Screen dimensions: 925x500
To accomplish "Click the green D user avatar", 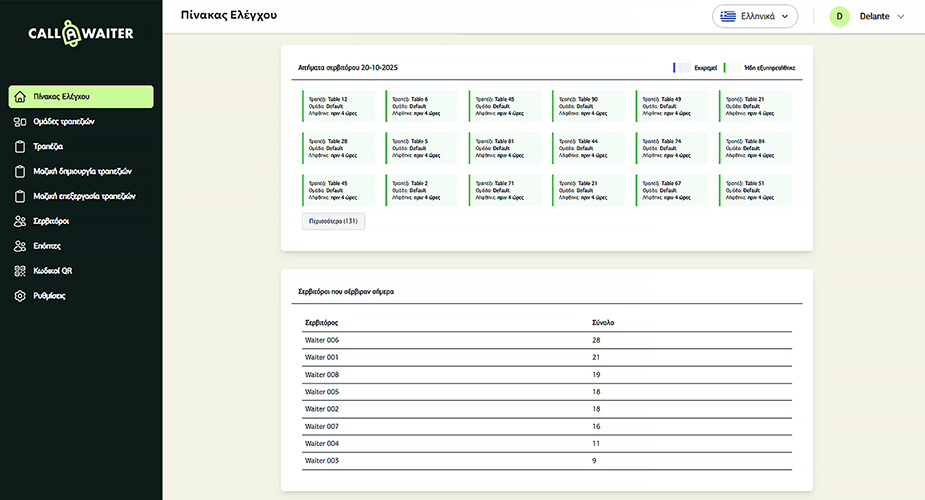I will pyautogui.click(x=840, y=17).
